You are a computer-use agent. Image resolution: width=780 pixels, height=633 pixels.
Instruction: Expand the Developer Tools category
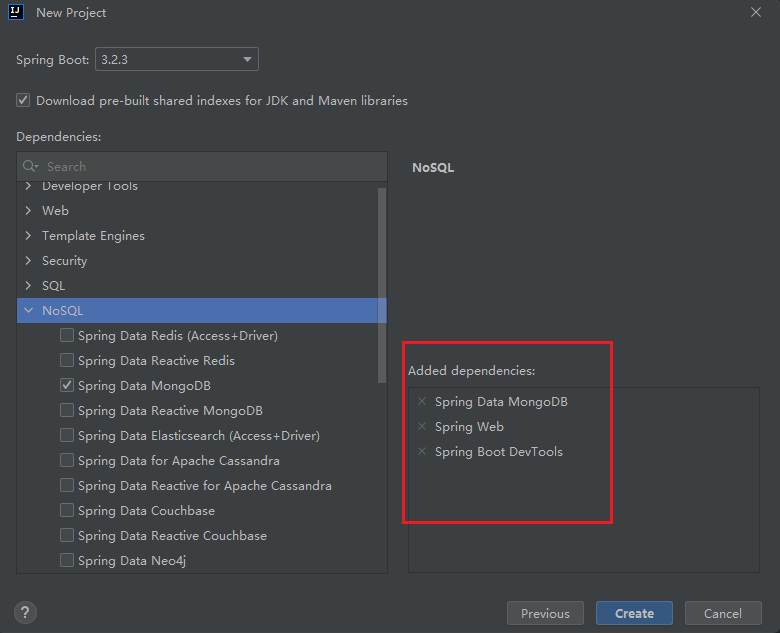(28, 186)
